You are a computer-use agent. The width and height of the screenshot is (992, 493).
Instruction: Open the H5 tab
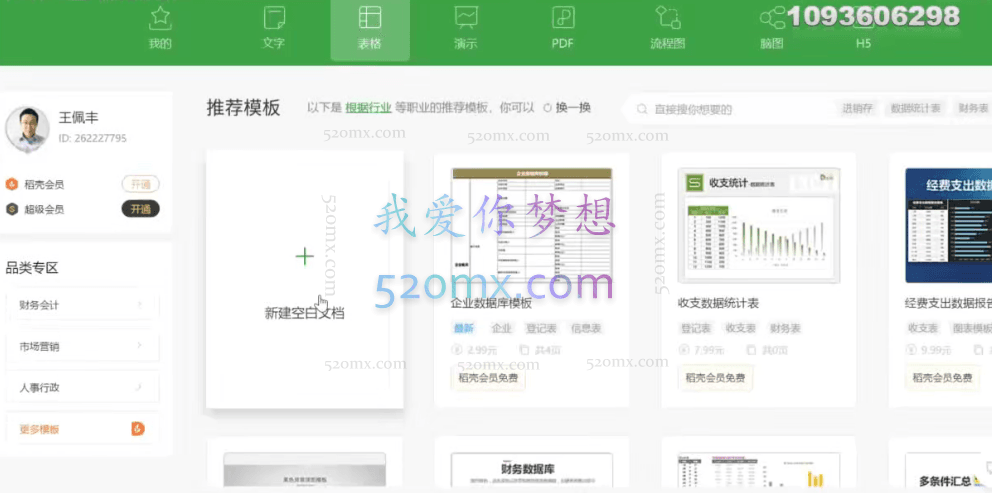[863, 44]
